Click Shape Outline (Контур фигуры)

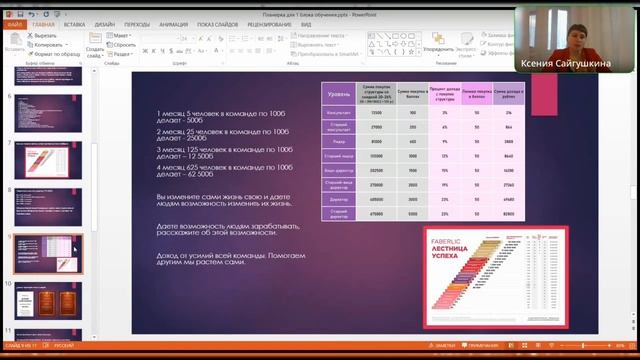pyautogui.click(x=498, y=44)
